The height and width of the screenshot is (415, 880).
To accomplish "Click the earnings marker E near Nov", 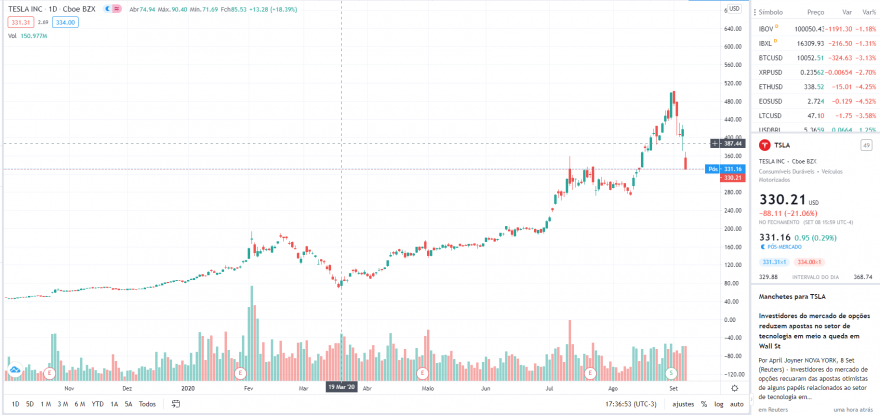I will tap(51, 373).
